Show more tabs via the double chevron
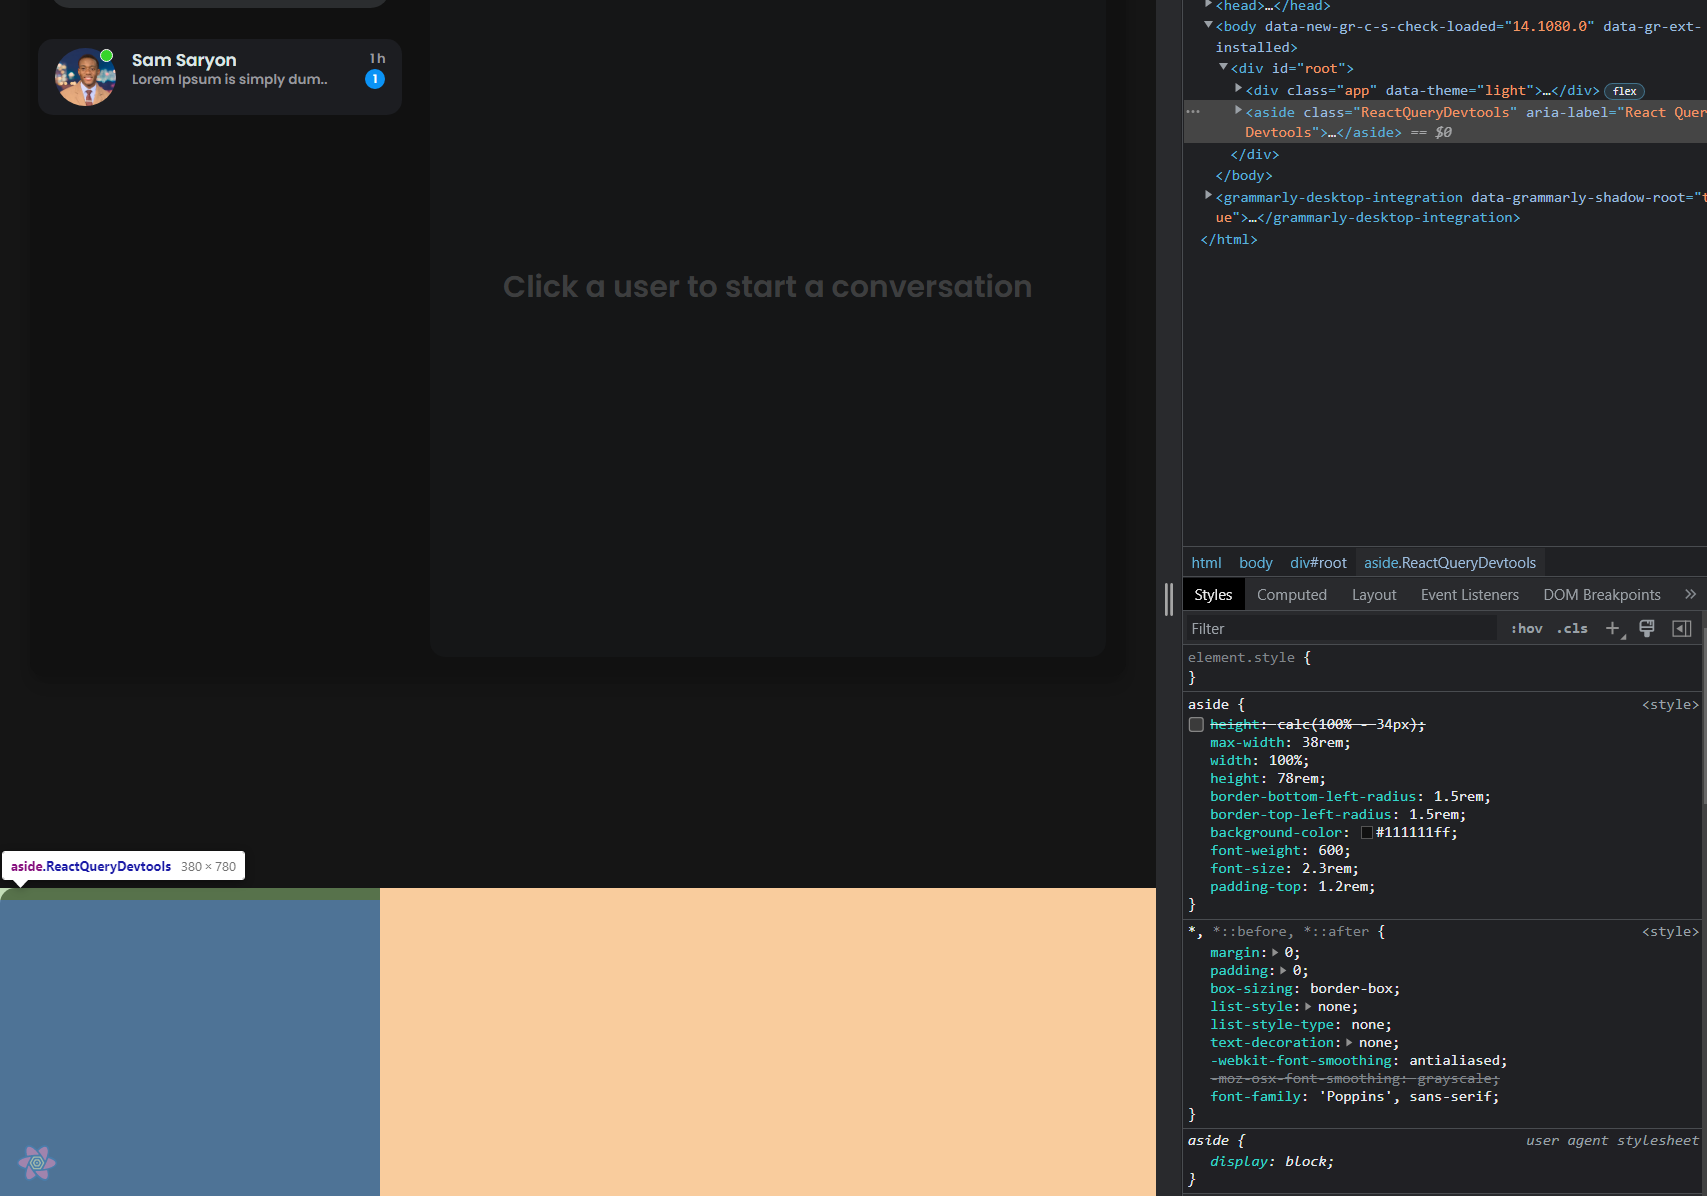 click(x=1690, y=594)
